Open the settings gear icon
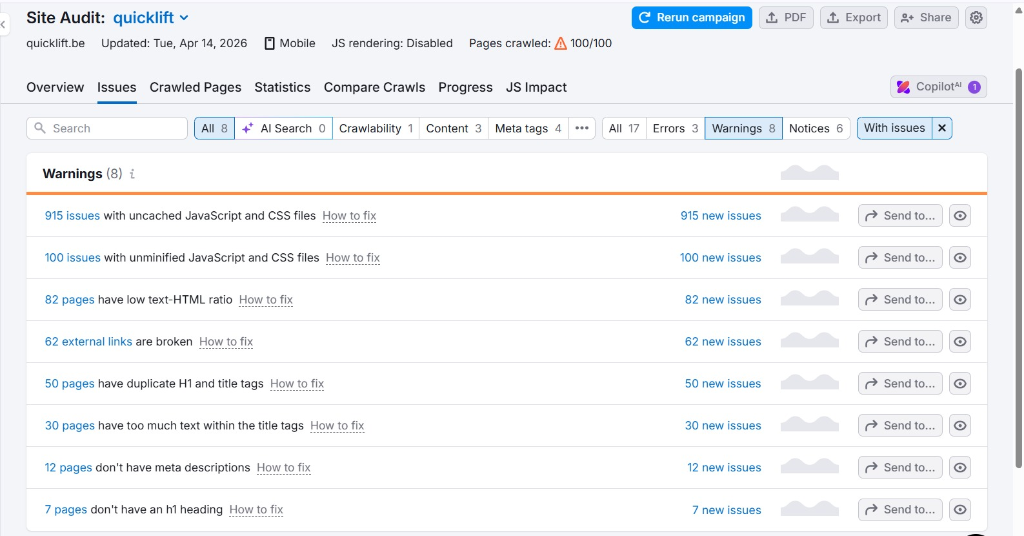 [x=976, y=18]
